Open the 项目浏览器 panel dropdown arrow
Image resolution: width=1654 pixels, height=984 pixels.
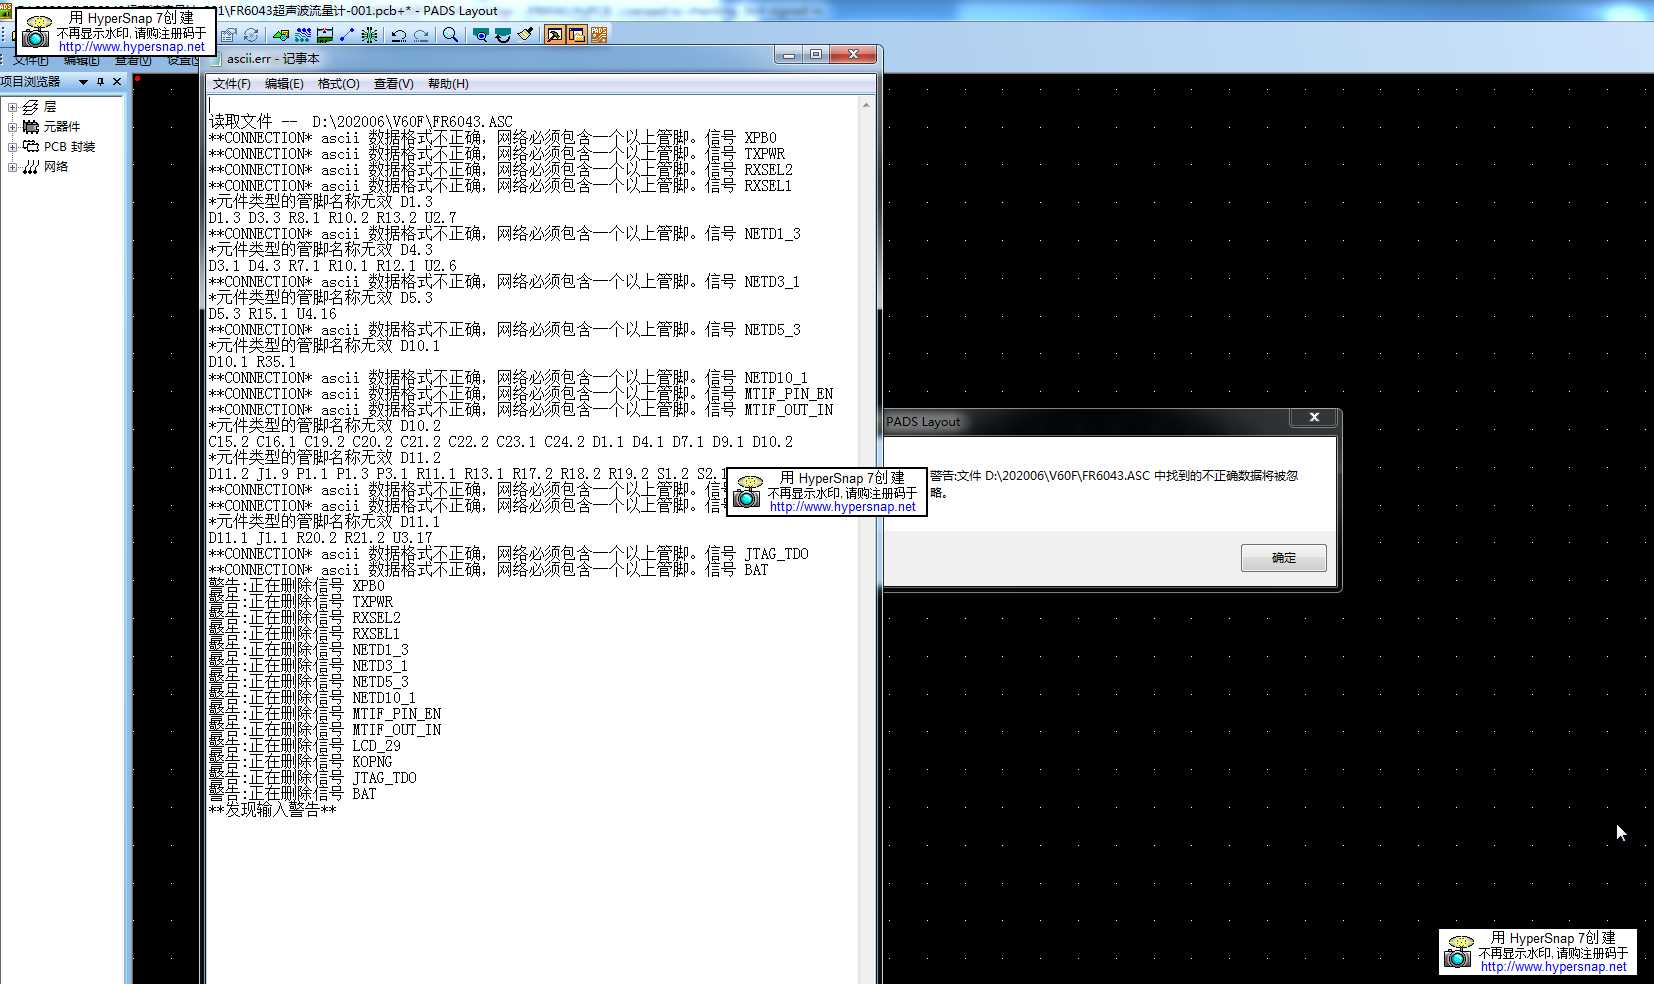pos(83,82)
